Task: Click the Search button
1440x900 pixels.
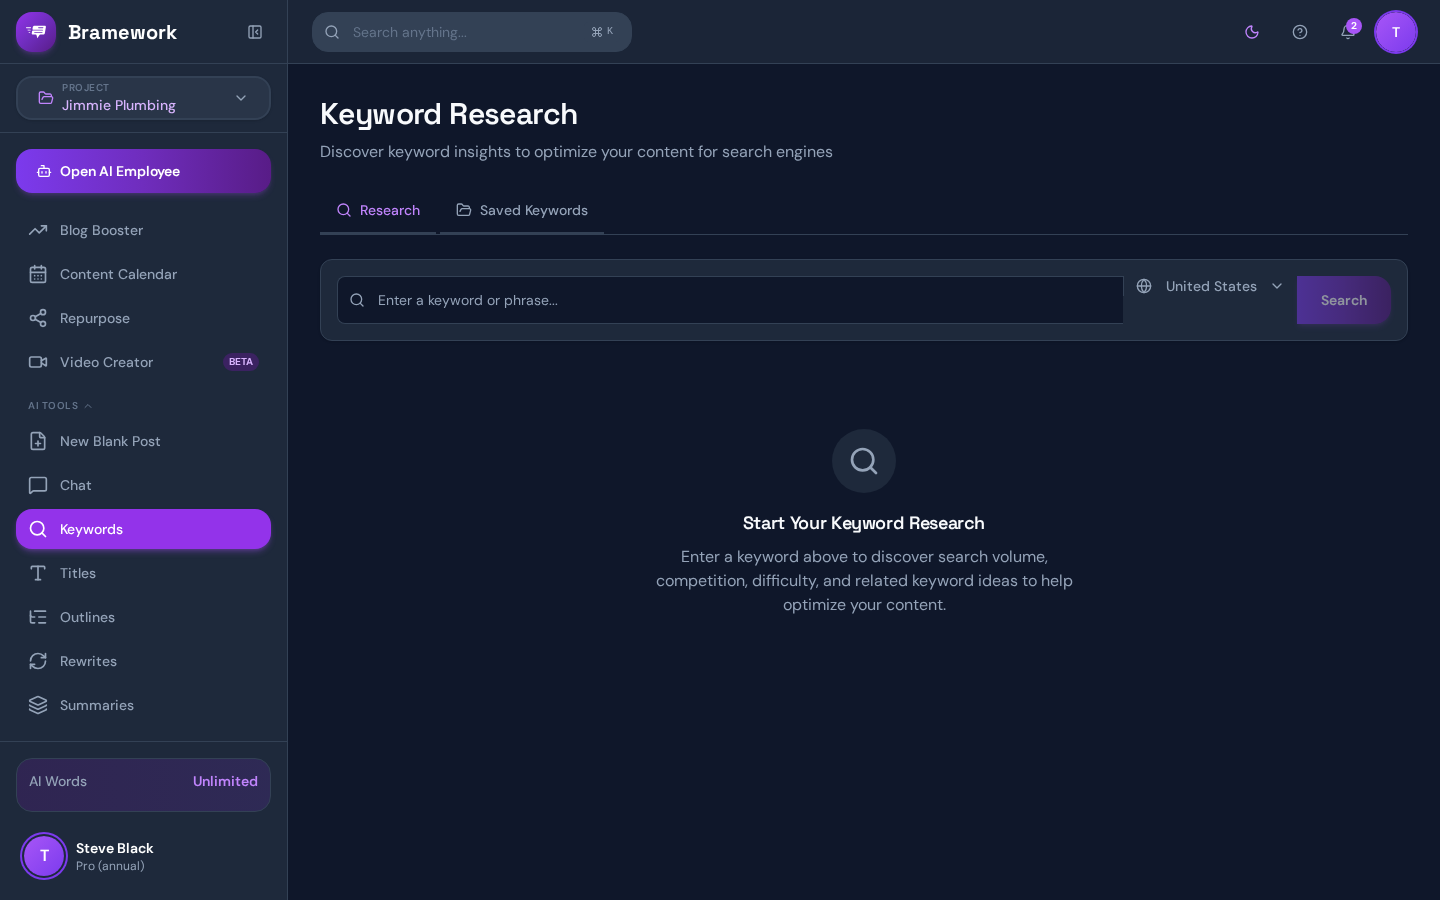Action: point(1344,300)
